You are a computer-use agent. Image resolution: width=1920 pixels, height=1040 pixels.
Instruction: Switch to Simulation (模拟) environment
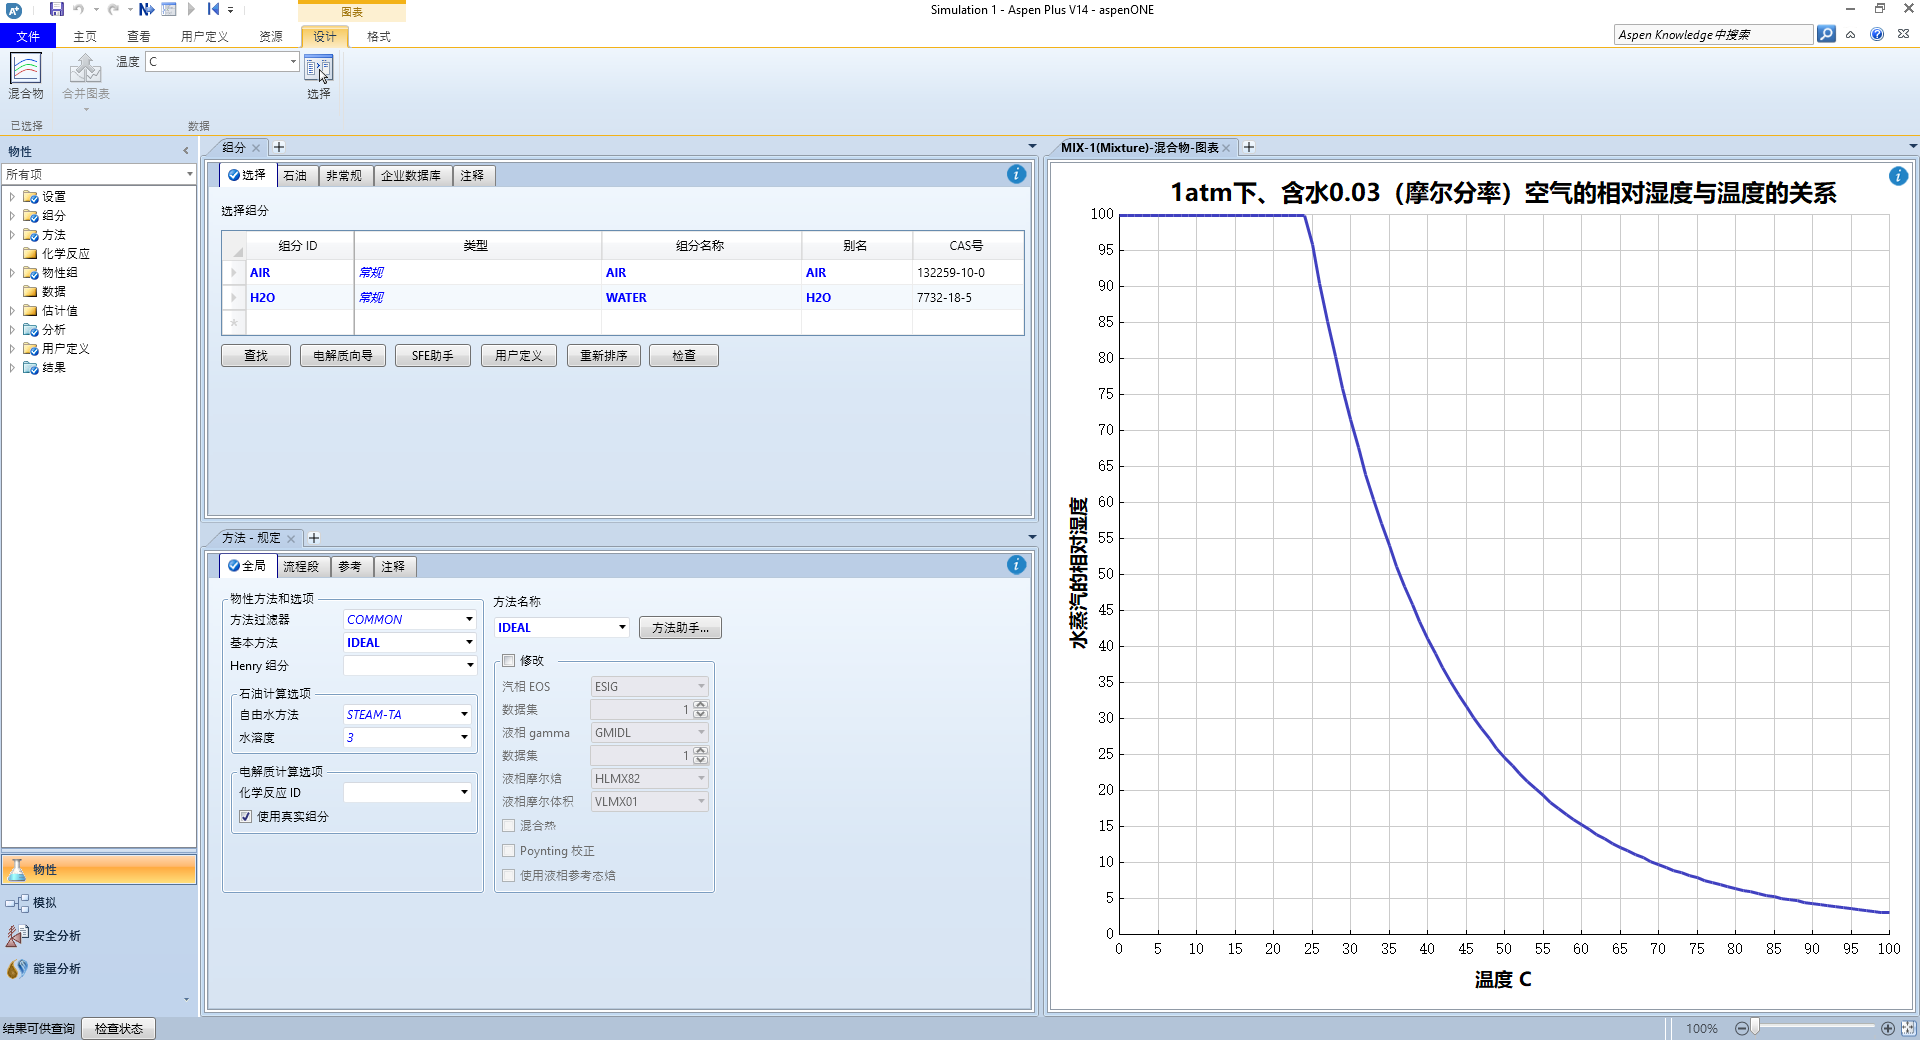pyautogui.click(x=99, y=902)
